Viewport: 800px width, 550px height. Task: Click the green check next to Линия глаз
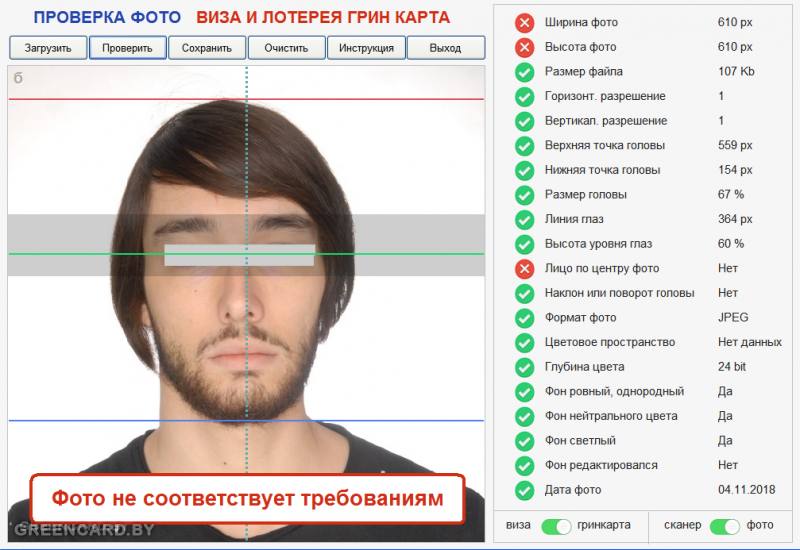tap(524, 220)
